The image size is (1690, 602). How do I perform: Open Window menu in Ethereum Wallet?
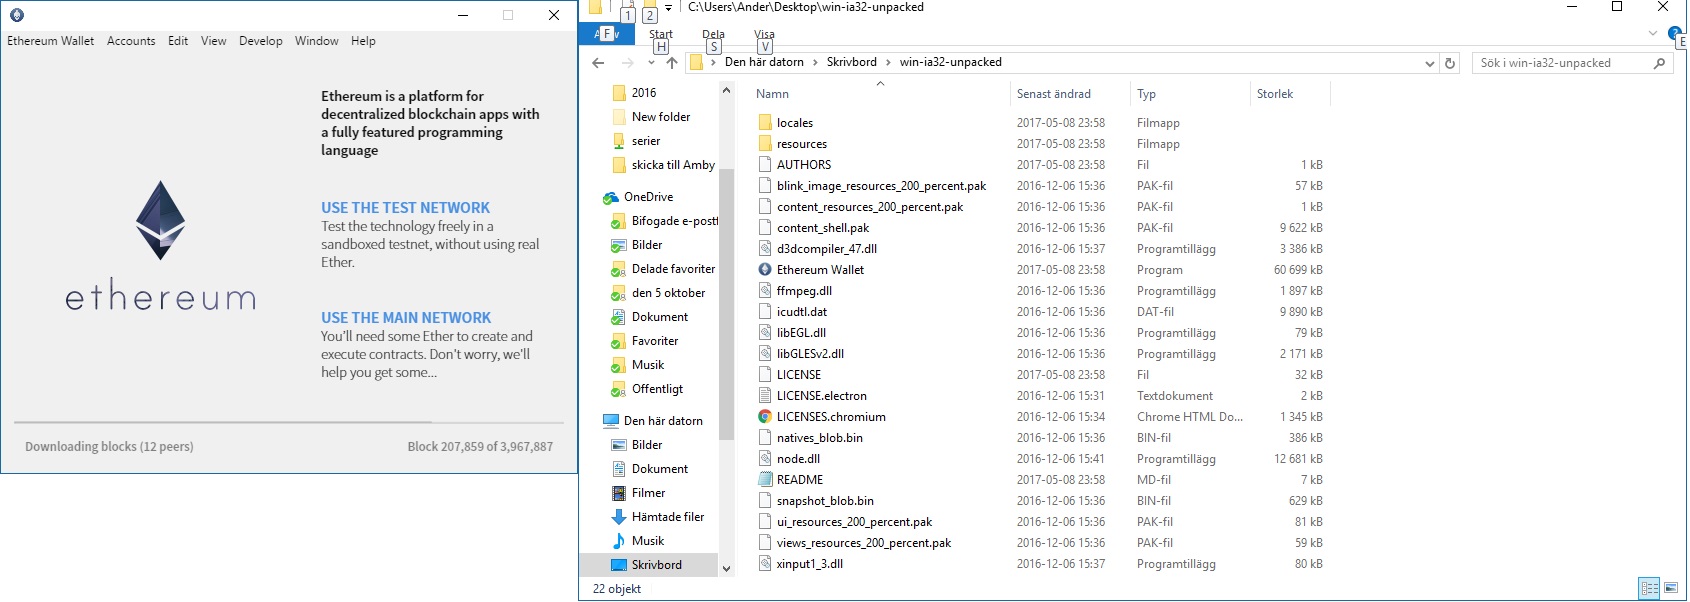tap(317, 41)
